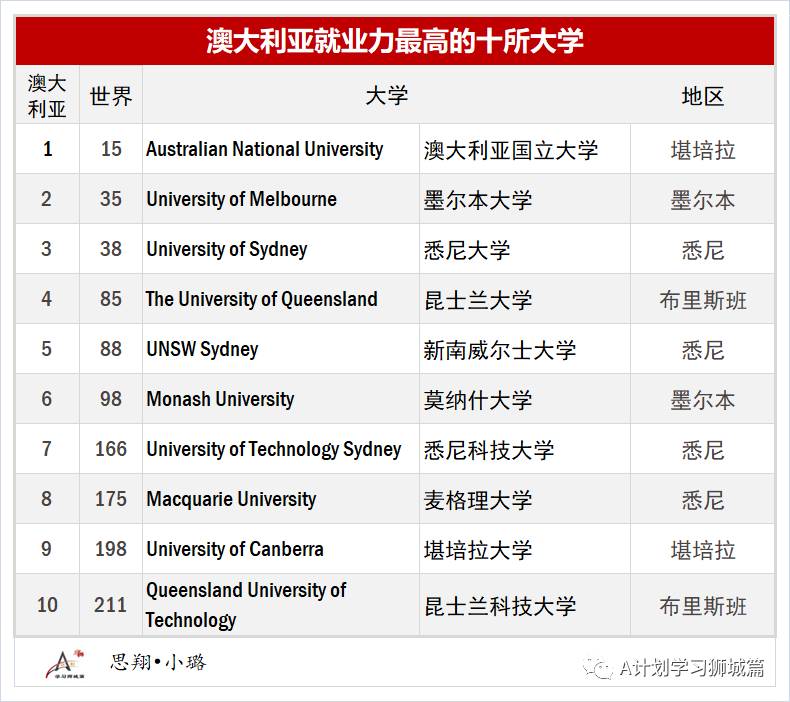
Task: Select the 澳大利亚 column header
Action: pyautogui.click(x=47, y=96)
